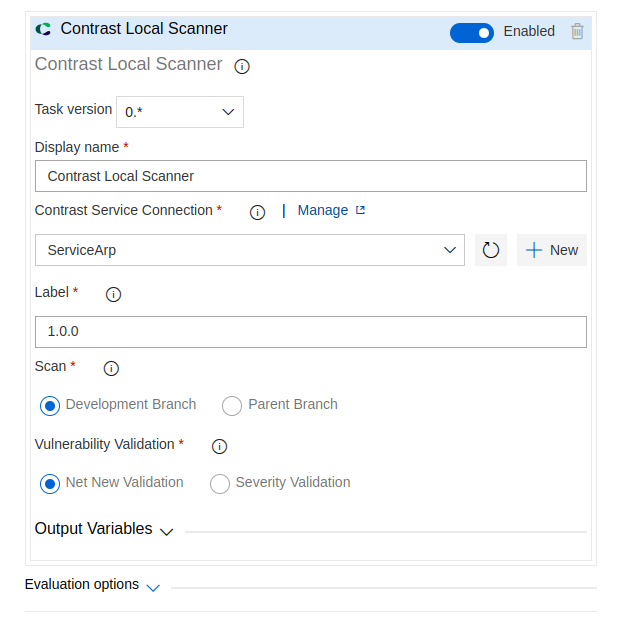Select Severity Validation radio option
Screen dimensions: 623x620
(220, 484)
